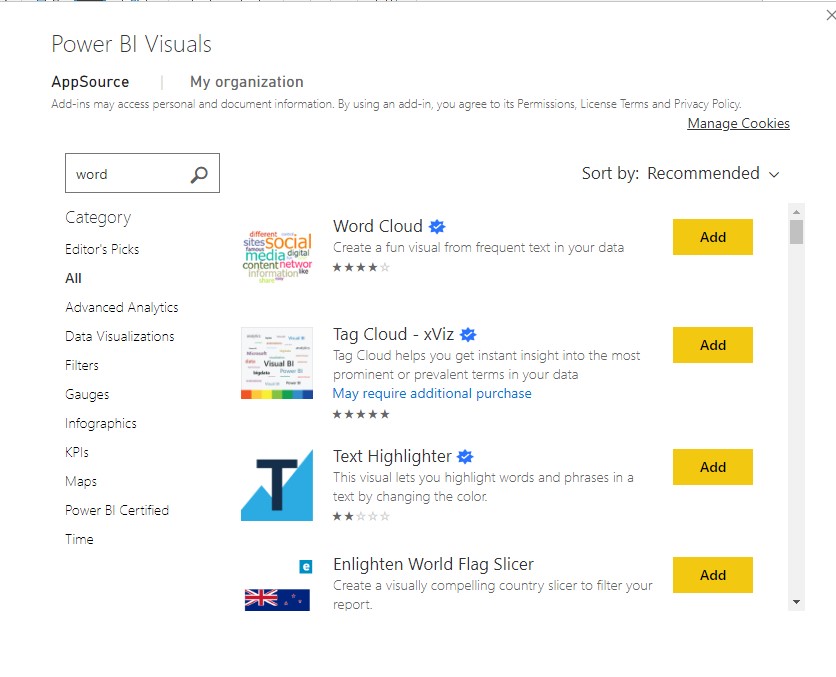Screen dimensions: 836x677
Task: Click the certified badge next to Word Cloud
Action: (437, 227)
